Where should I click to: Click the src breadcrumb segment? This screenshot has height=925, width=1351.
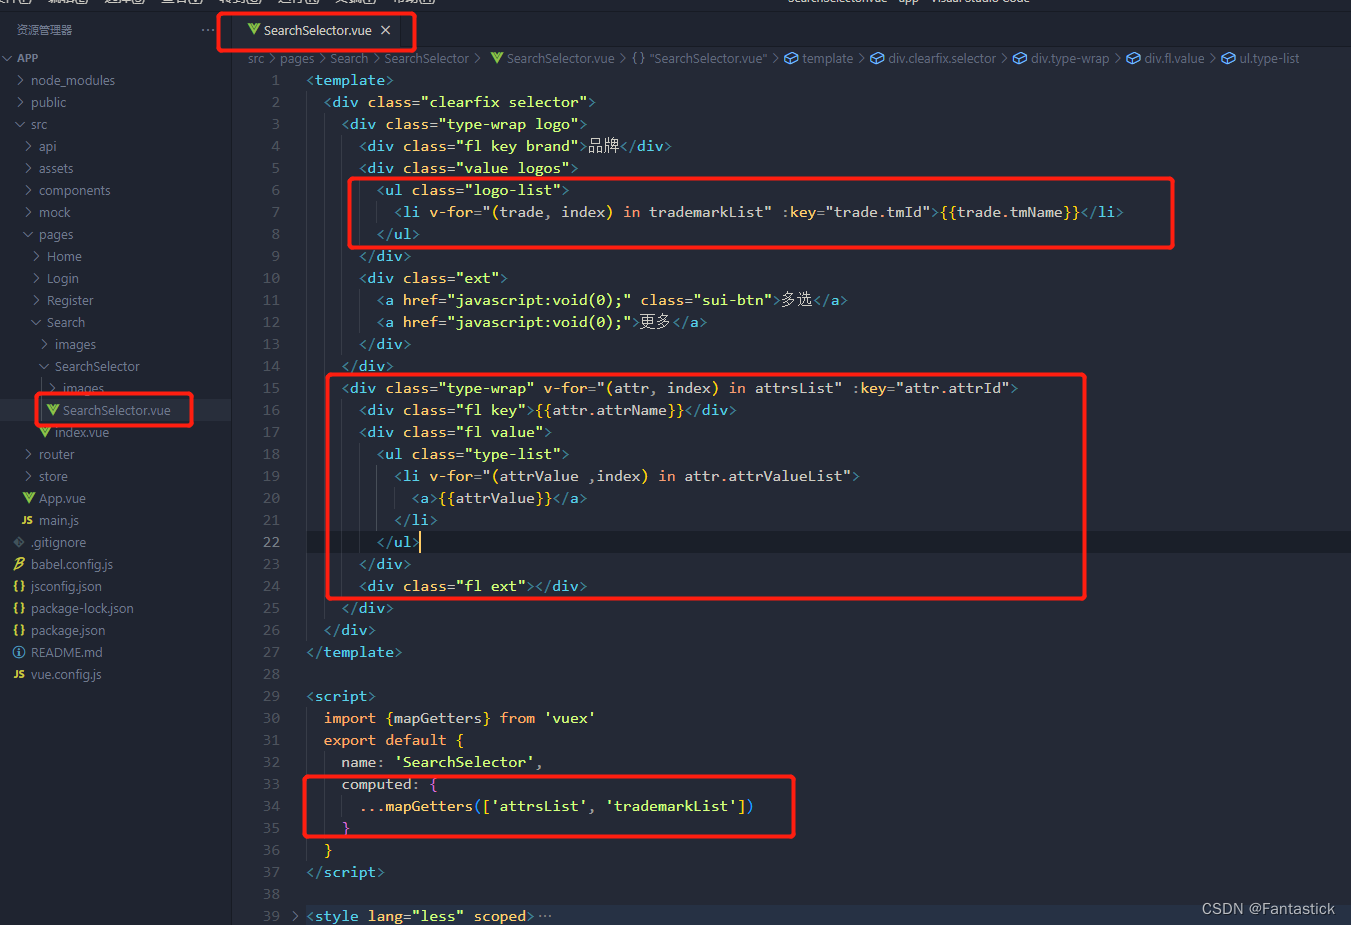coord(256,58)
